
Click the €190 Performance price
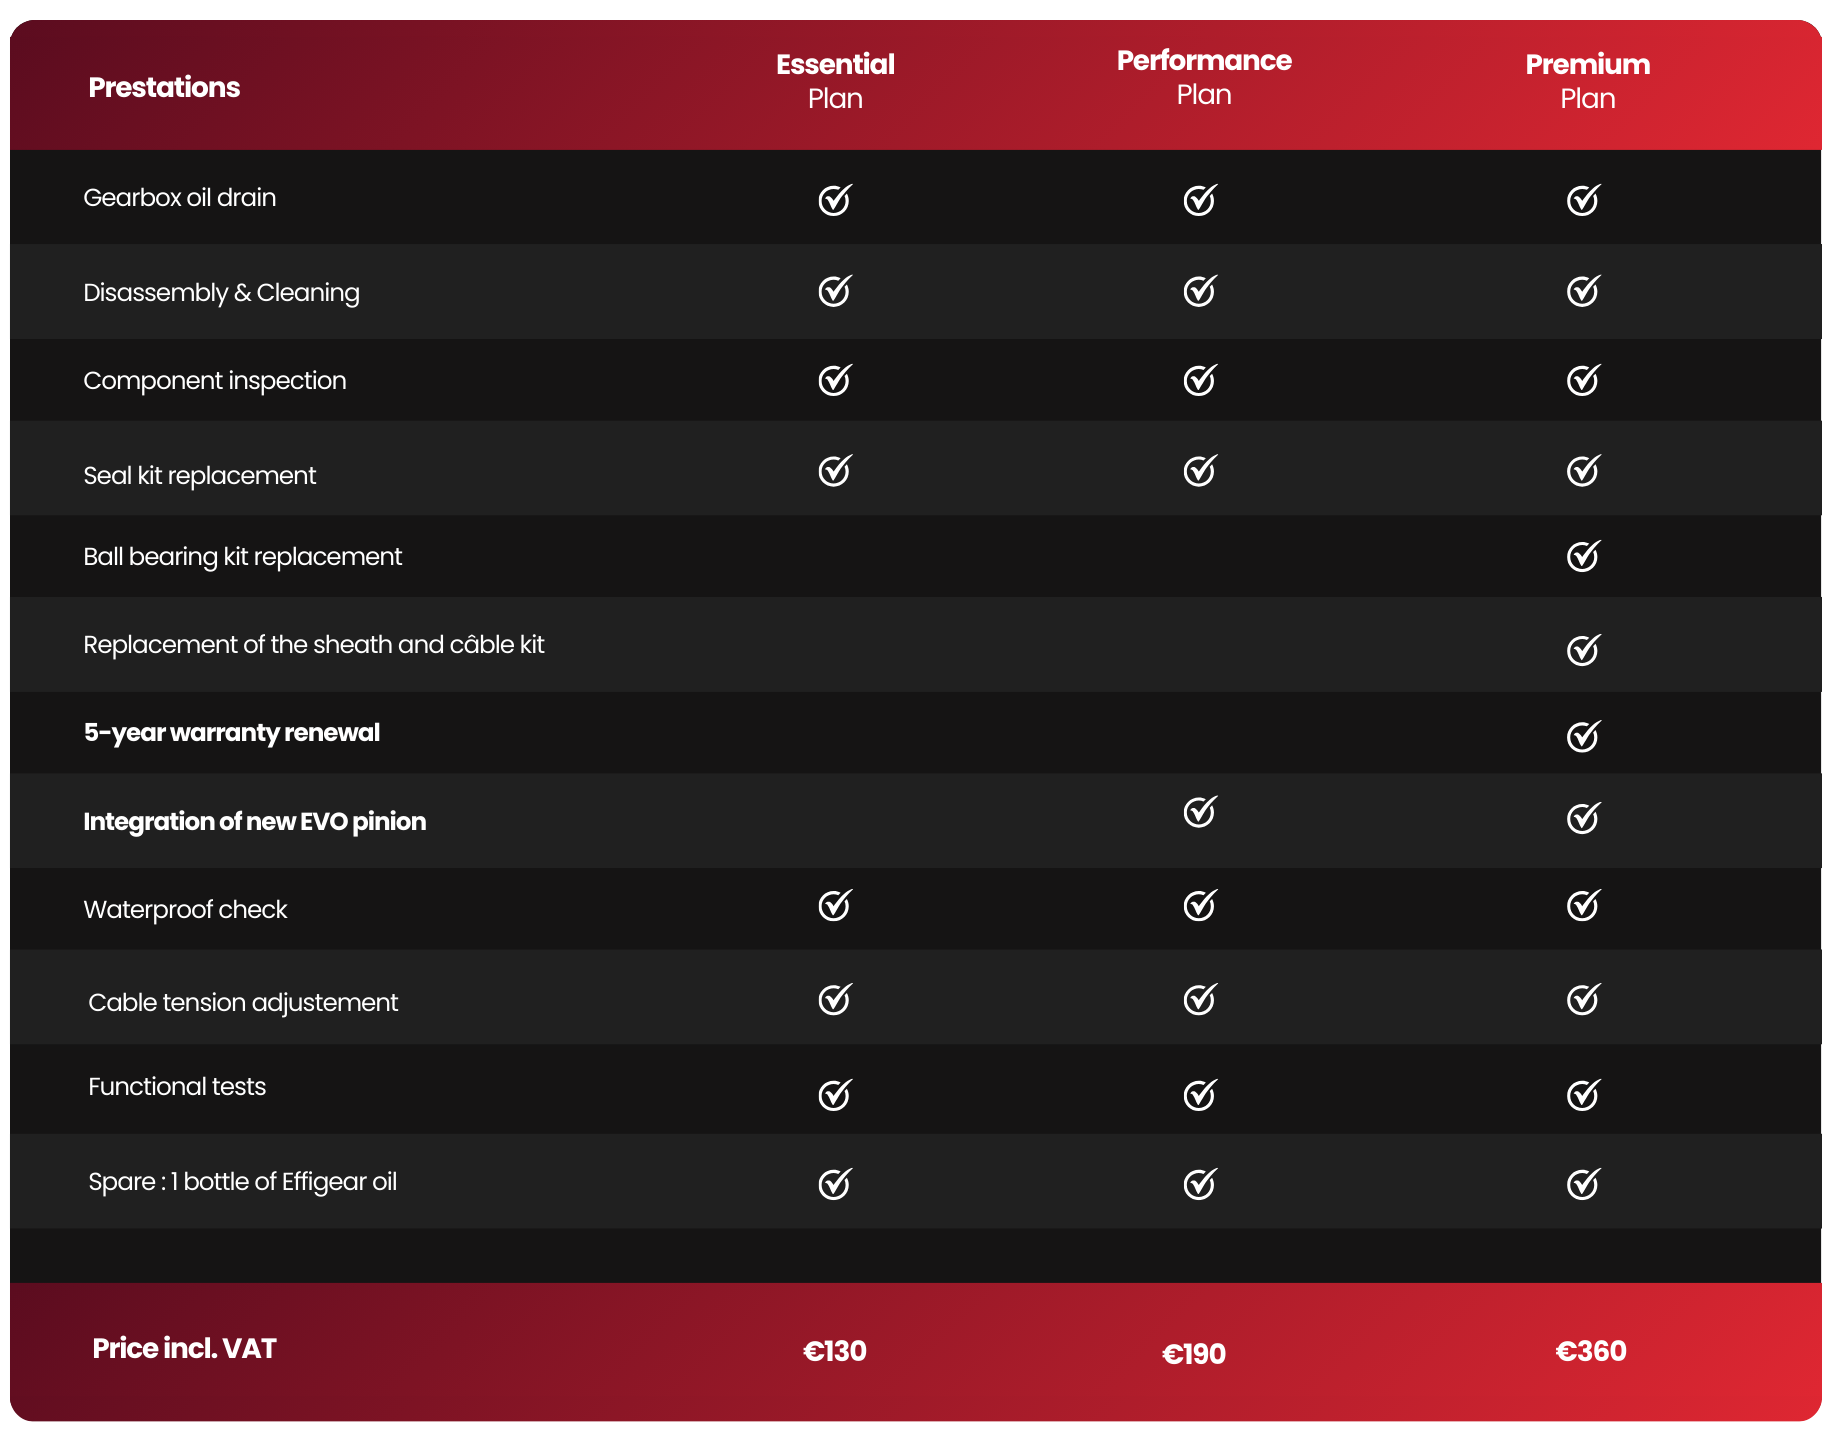coord(1194,1354)
